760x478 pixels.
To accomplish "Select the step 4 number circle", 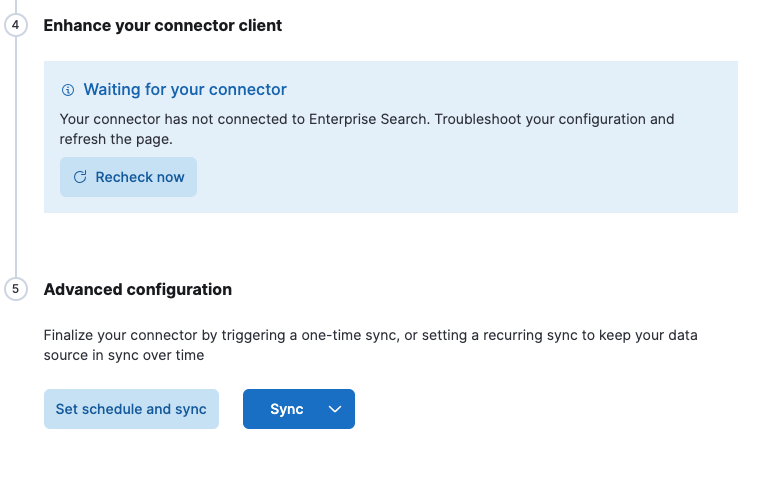I will (15, 25).
